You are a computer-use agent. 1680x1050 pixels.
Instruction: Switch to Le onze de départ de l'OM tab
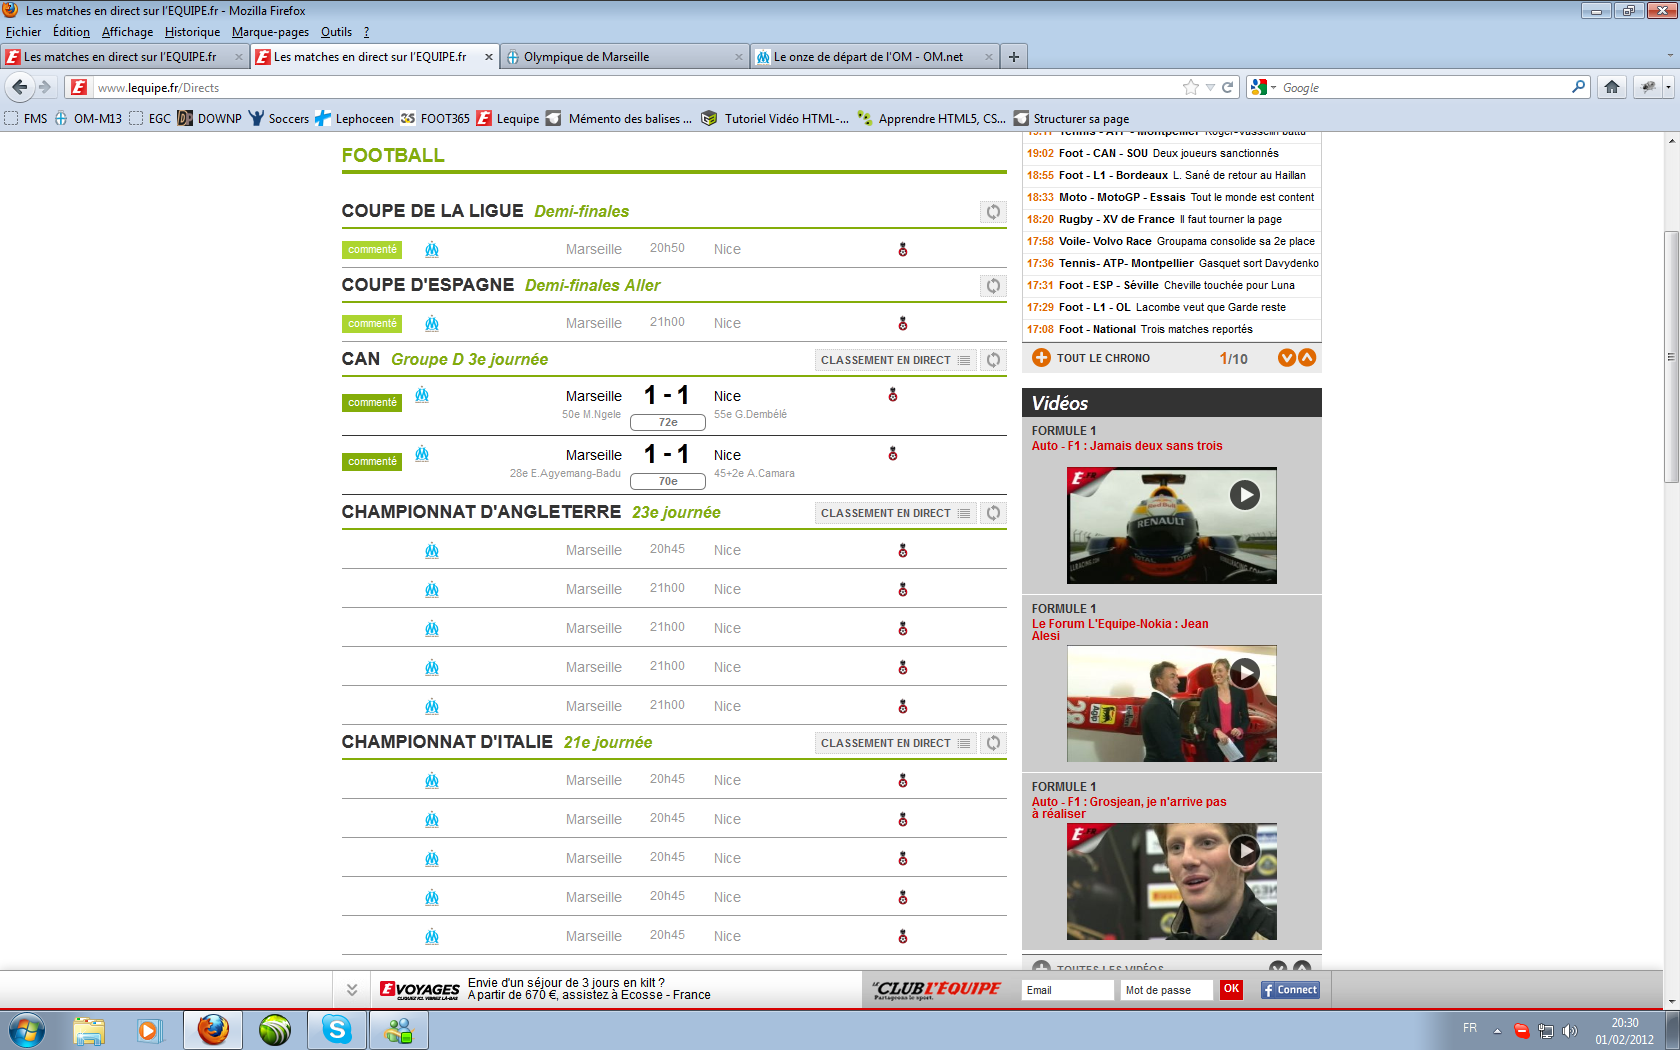point(875,57)
